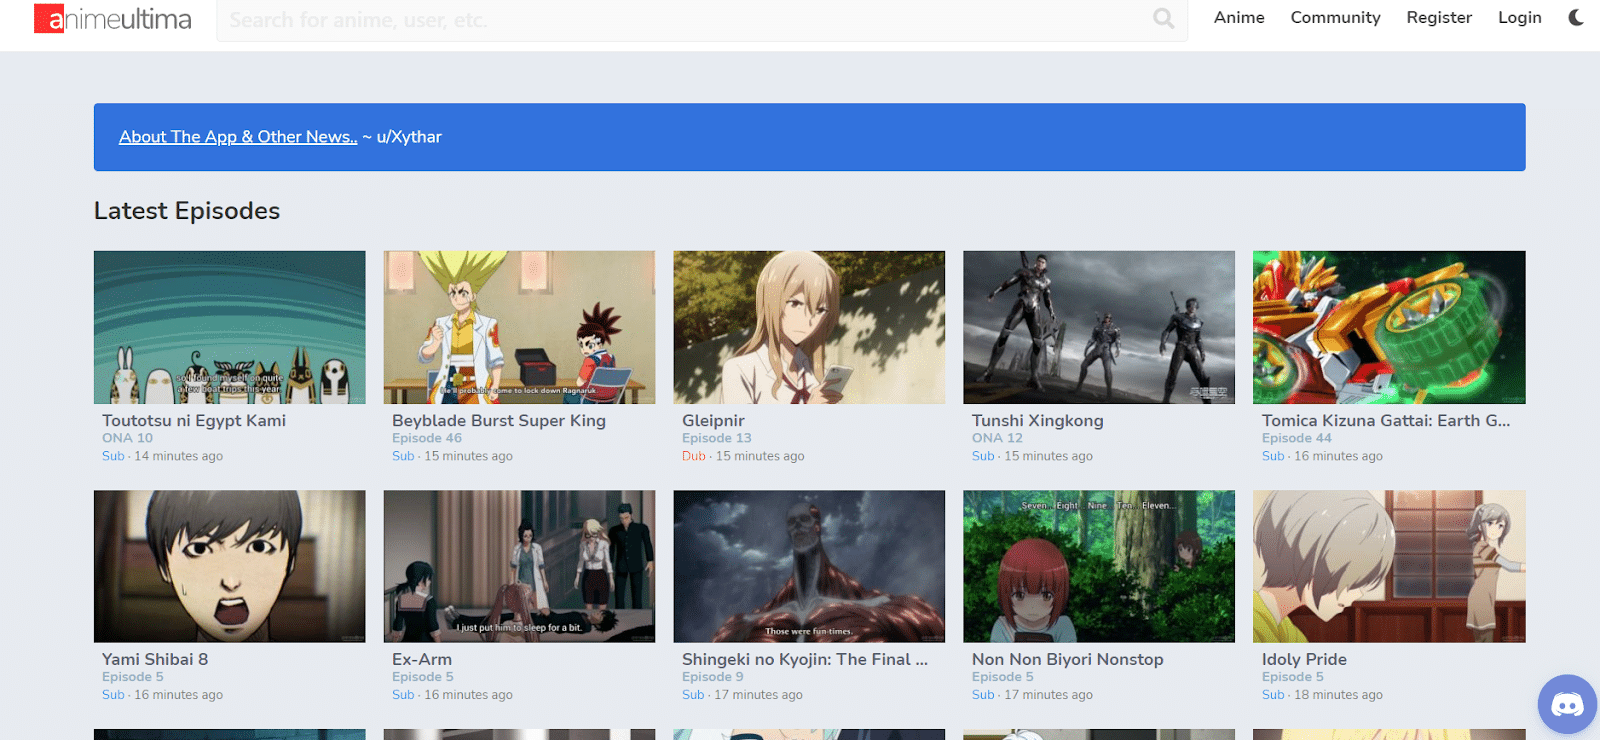Click Episode 44 under Tomica Kizuna Gattai

click(x=1297, y=438)
